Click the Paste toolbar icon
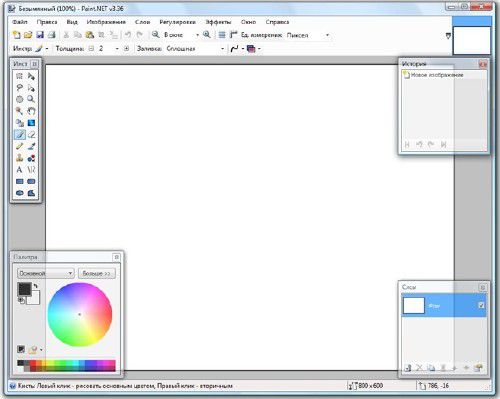 pyautogui.click(x=89, y=35)
